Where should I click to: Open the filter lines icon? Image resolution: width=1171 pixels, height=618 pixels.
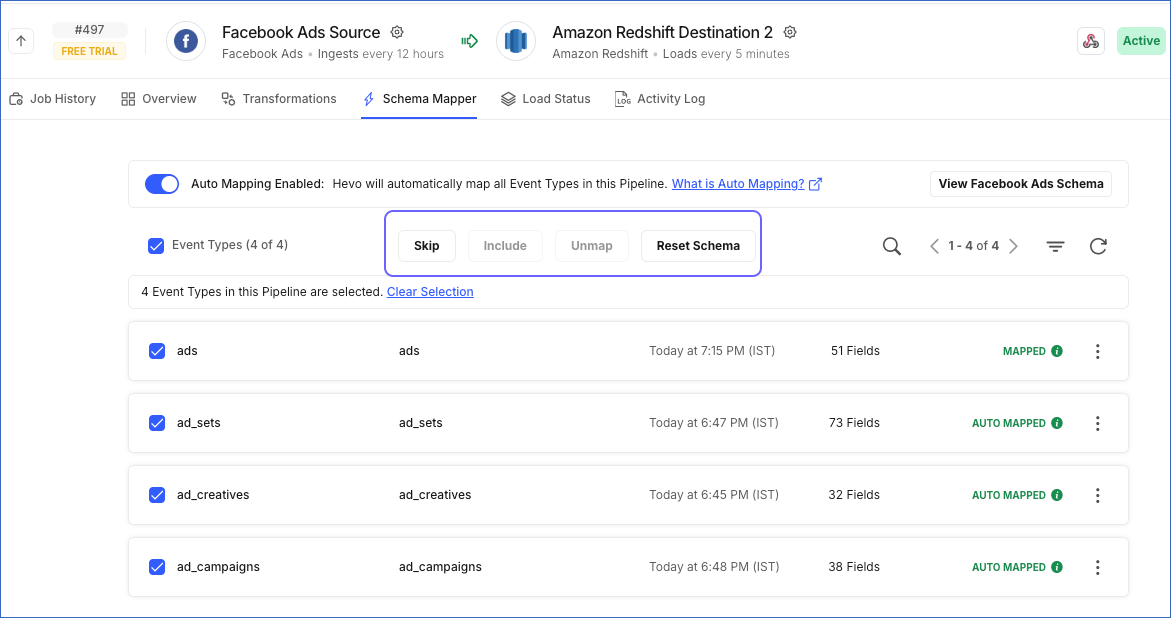click(x=1055, y=246)
